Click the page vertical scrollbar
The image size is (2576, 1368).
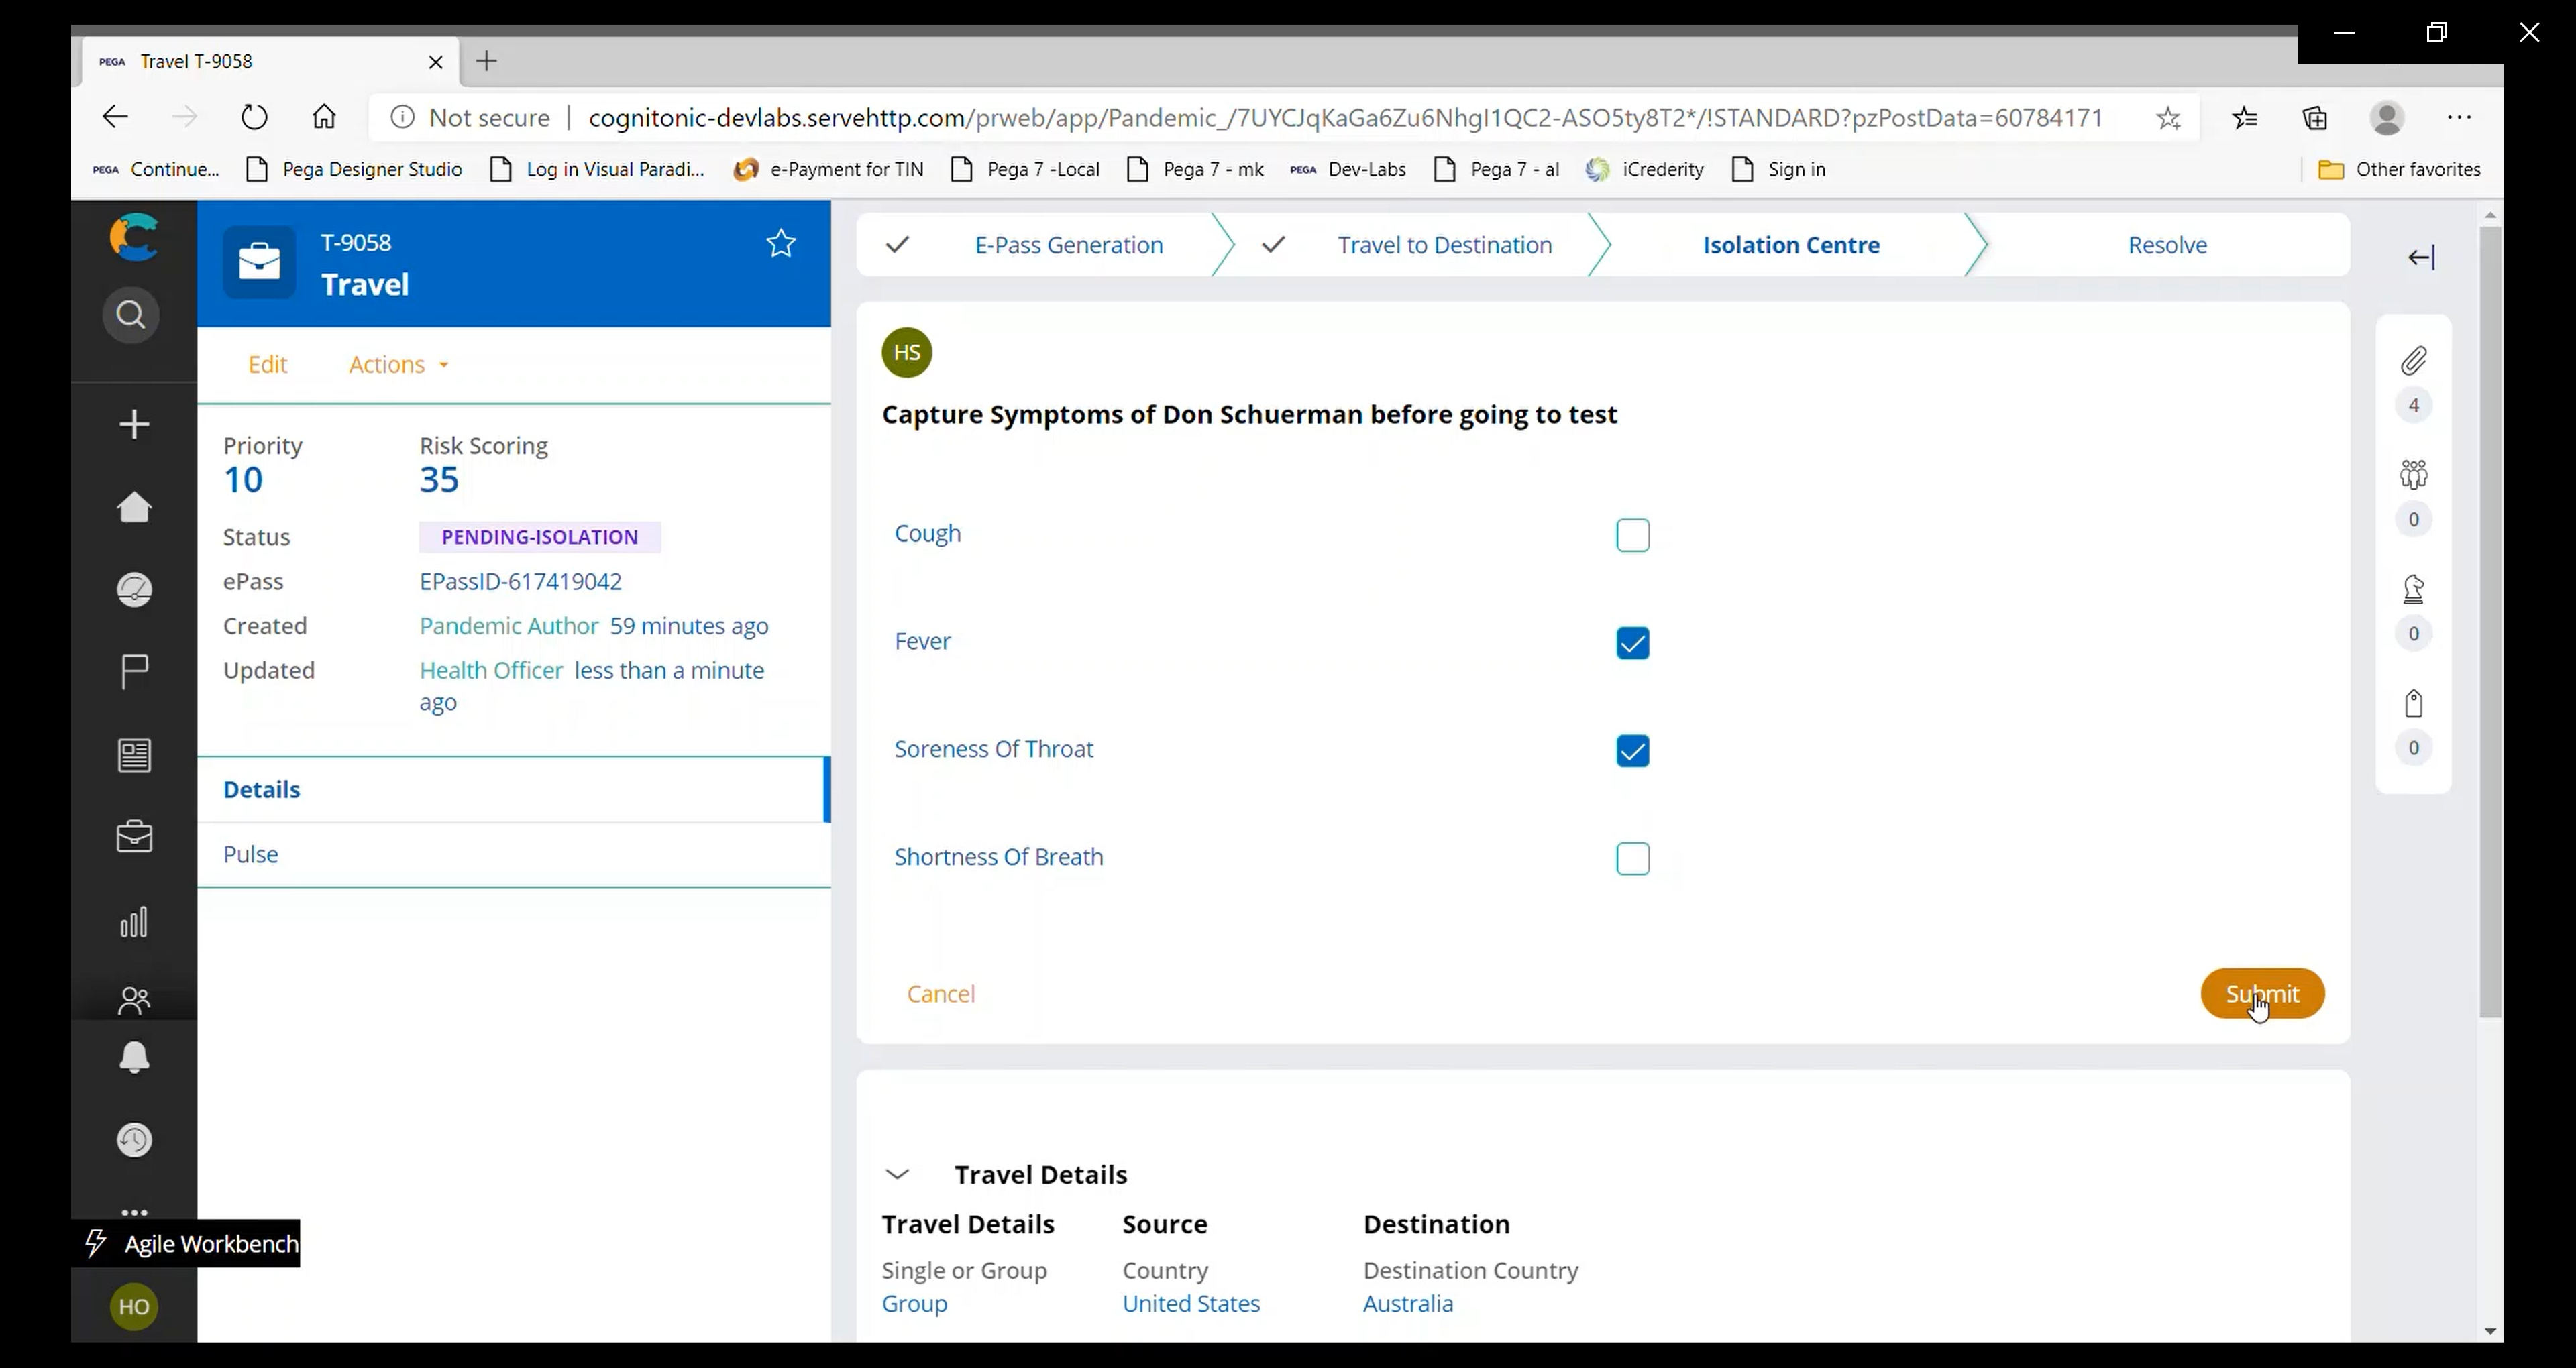(x=2490, y=620)
